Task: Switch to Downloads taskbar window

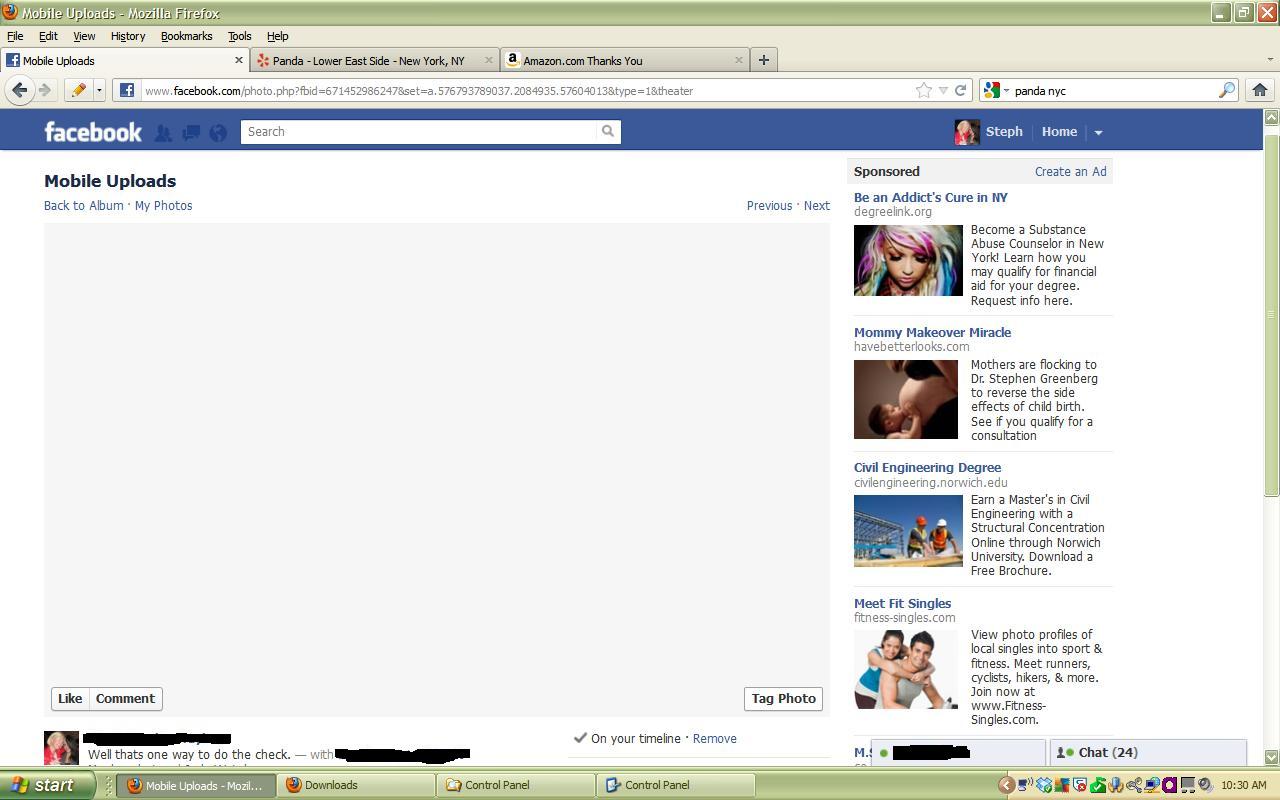Action: point(356,785)
